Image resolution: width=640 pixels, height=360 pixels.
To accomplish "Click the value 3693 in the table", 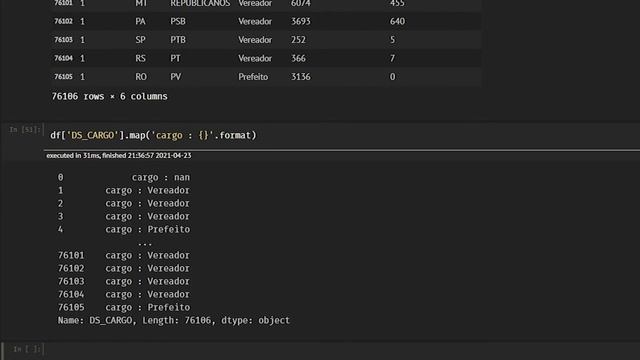I will pos(301,21).
